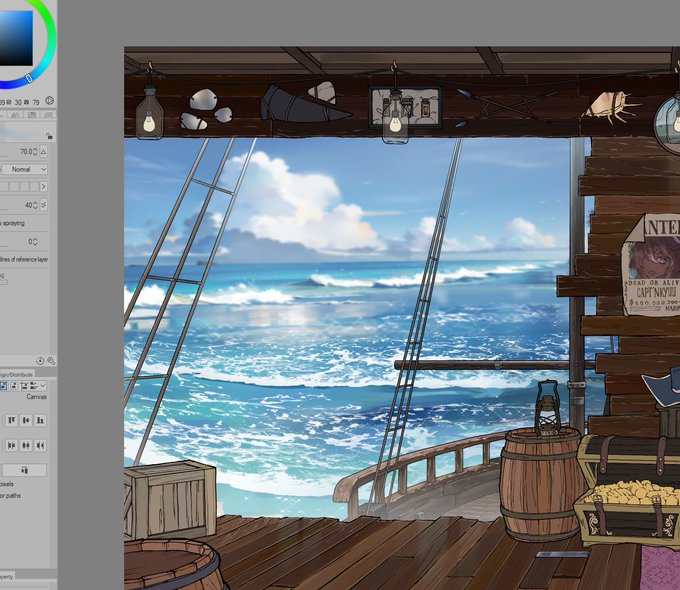Viewport: 680px width, 590px height.
Task: Click the 'or paths' option label
Action: point(10,496)
